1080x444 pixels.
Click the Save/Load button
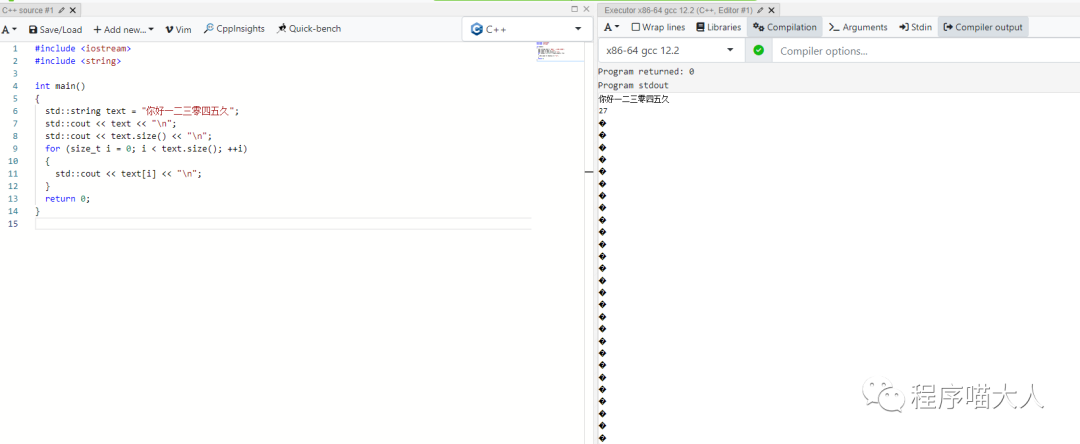point(55,29)
